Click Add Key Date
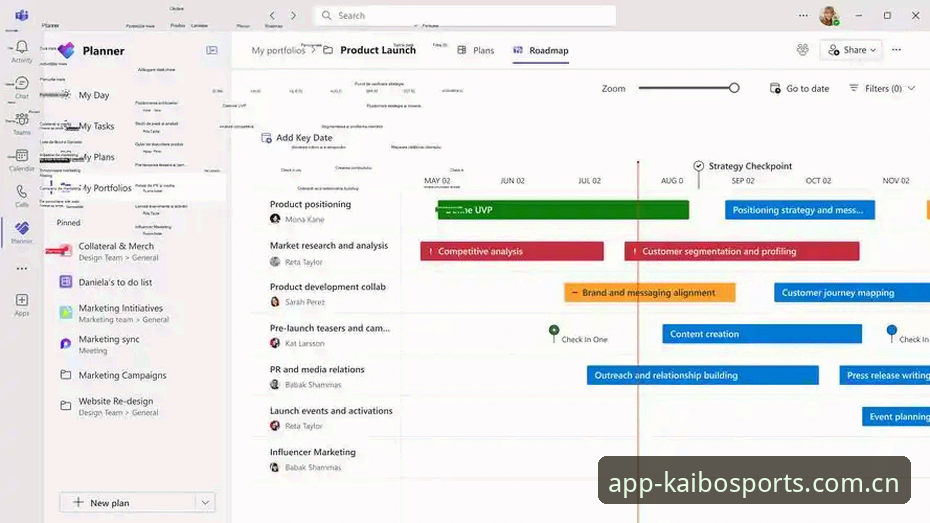Image resolution: width=930 pixels, height=523 pixels. pyautogui.click(x=297, y=138)
